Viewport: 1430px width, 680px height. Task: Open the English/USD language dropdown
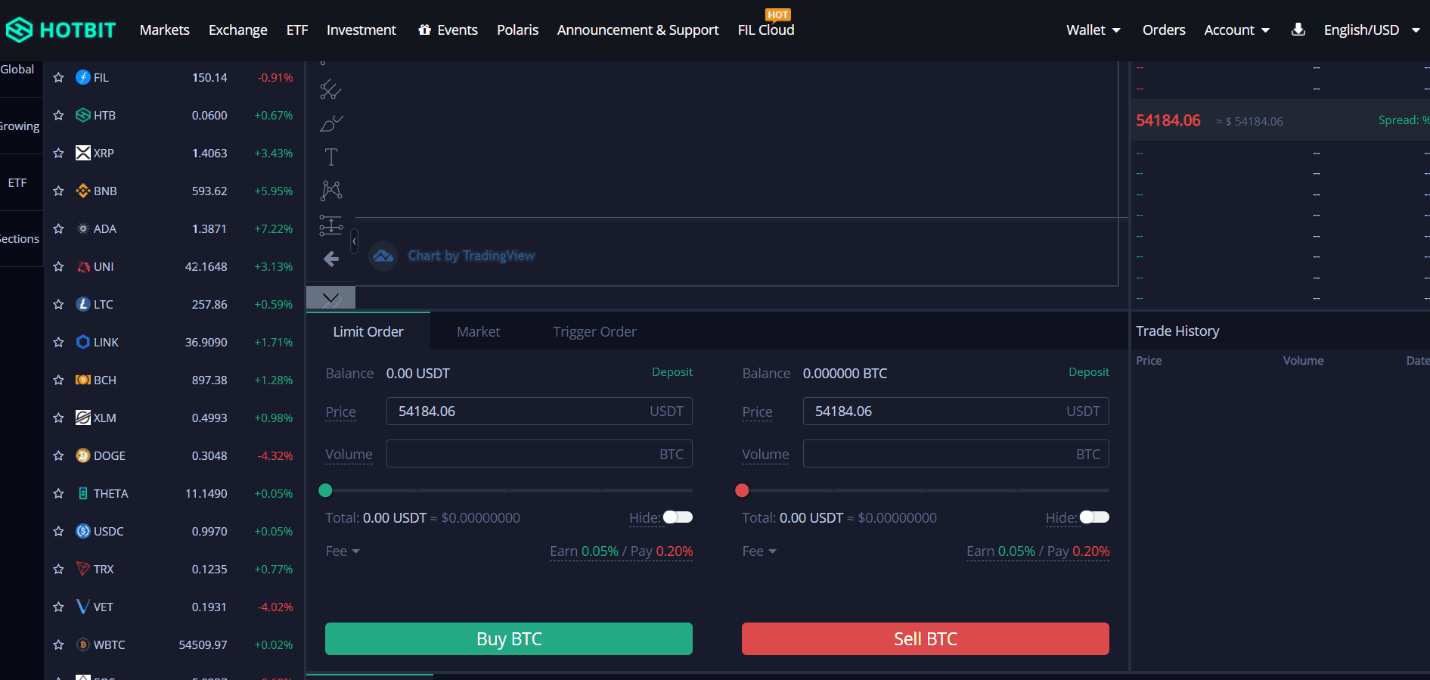tap(1371, 30)
